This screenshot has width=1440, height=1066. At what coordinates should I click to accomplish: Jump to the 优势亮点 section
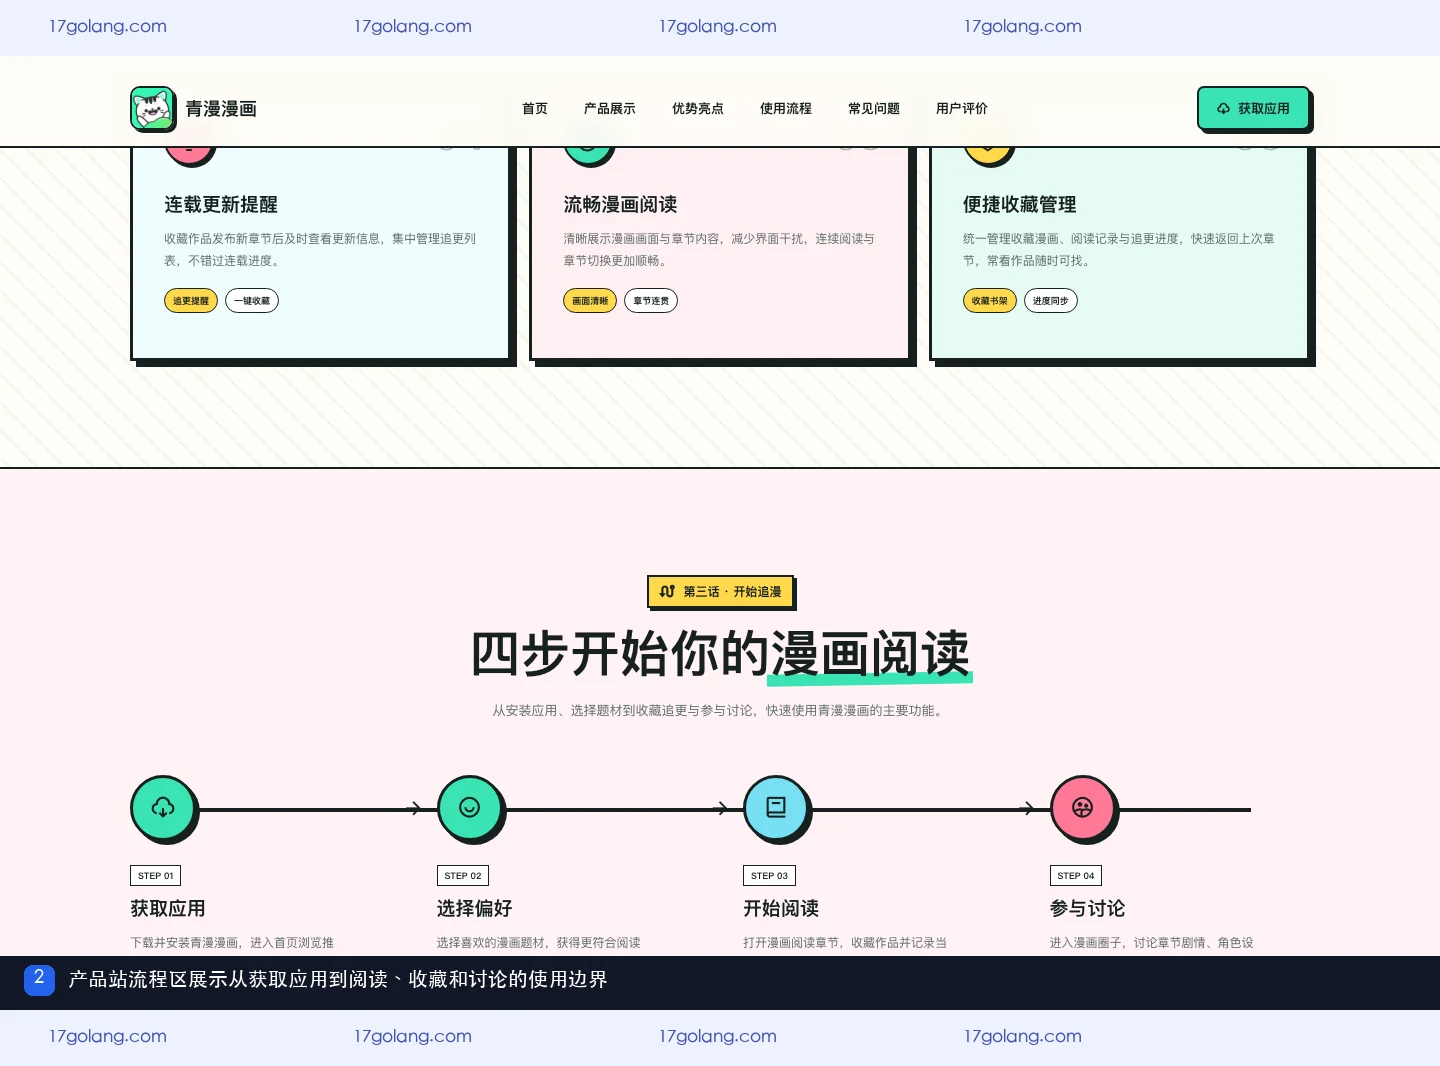tap(698, 108)
